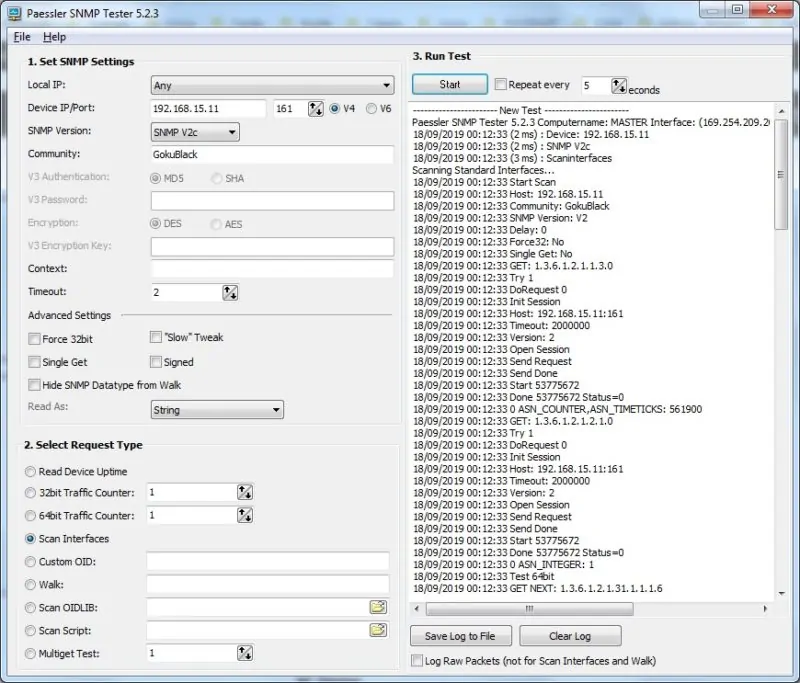Image resolution: width=800 pixels, height=683 pixels.
Task: Click the Scan Script folder browse icon
Action: [x=377, y=630]
